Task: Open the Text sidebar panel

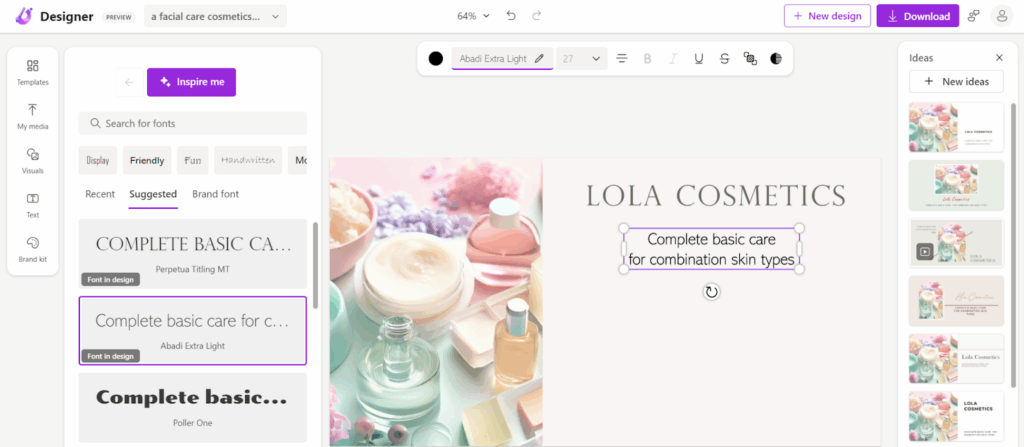Action: (33, 205)
